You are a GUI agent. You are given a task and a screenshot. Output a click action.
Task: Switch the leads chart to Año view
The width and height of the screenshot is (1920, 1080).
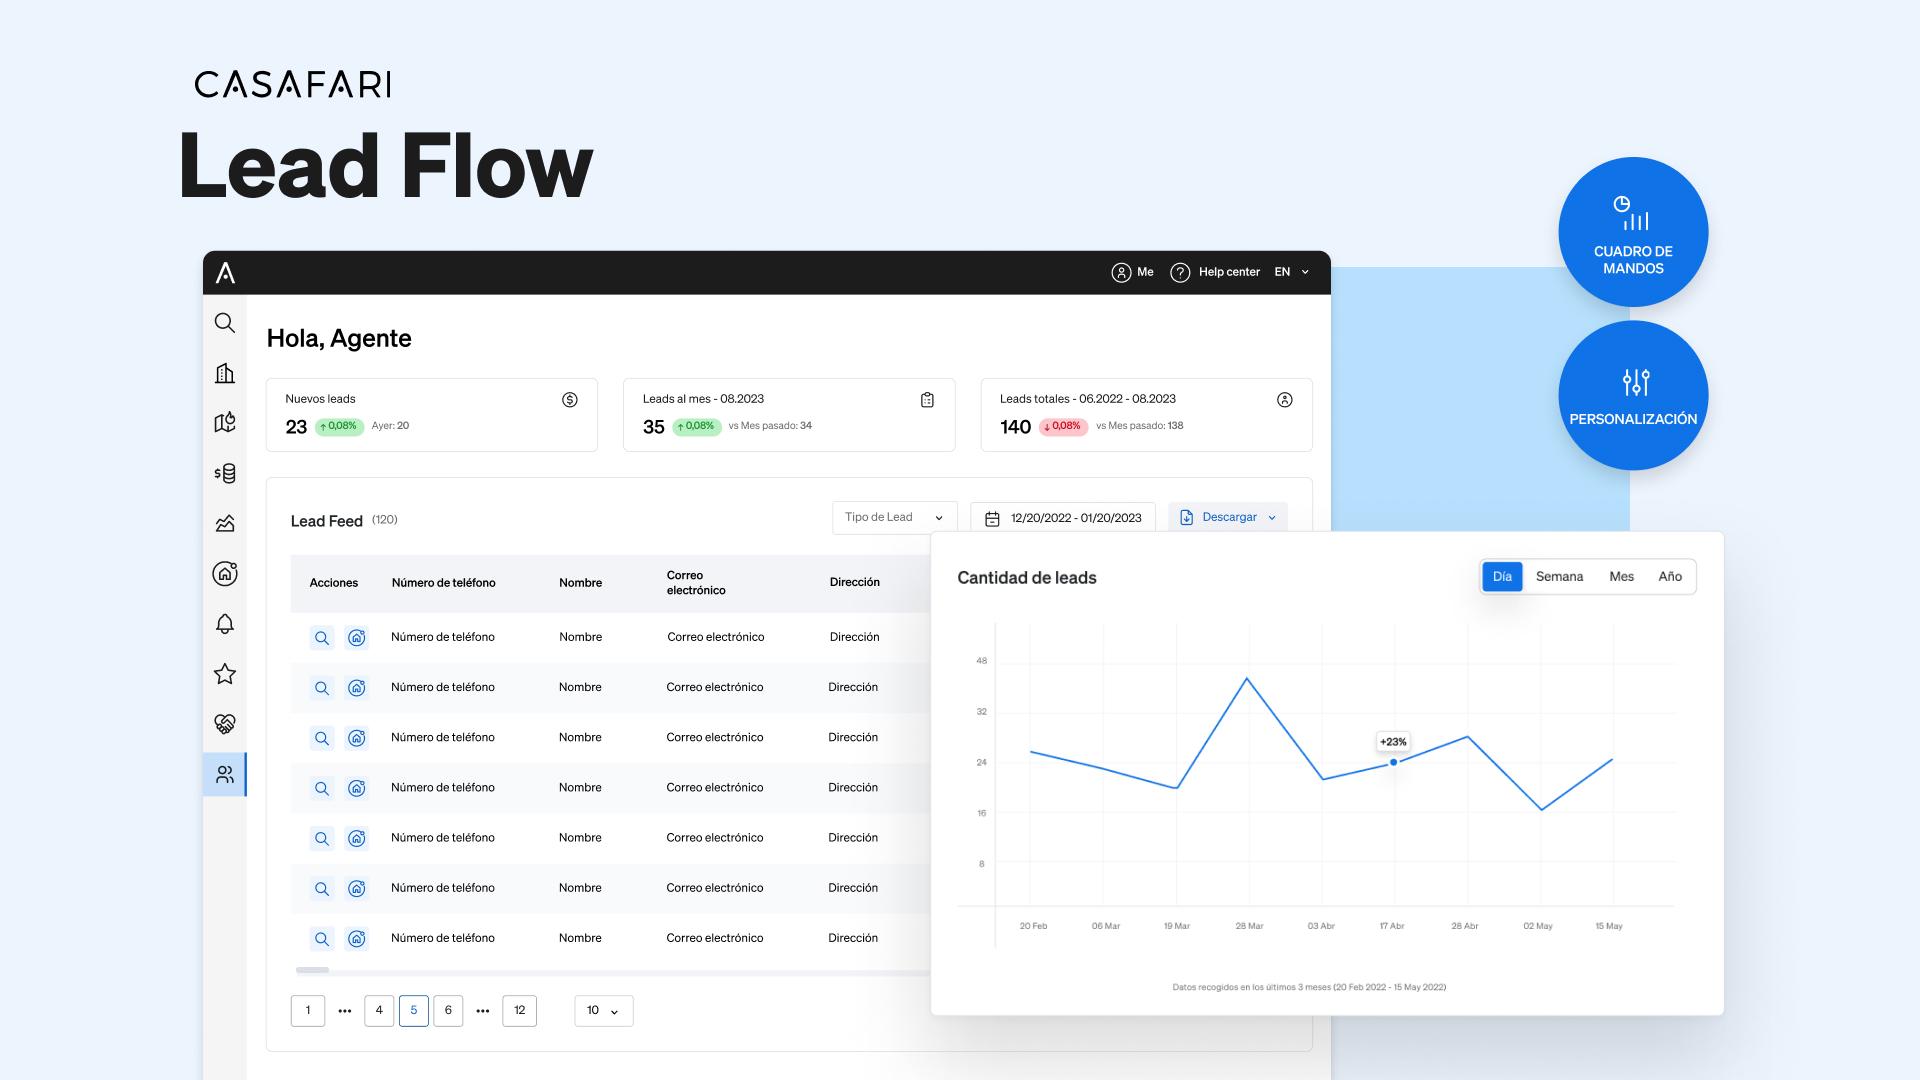coord(1670,576)
